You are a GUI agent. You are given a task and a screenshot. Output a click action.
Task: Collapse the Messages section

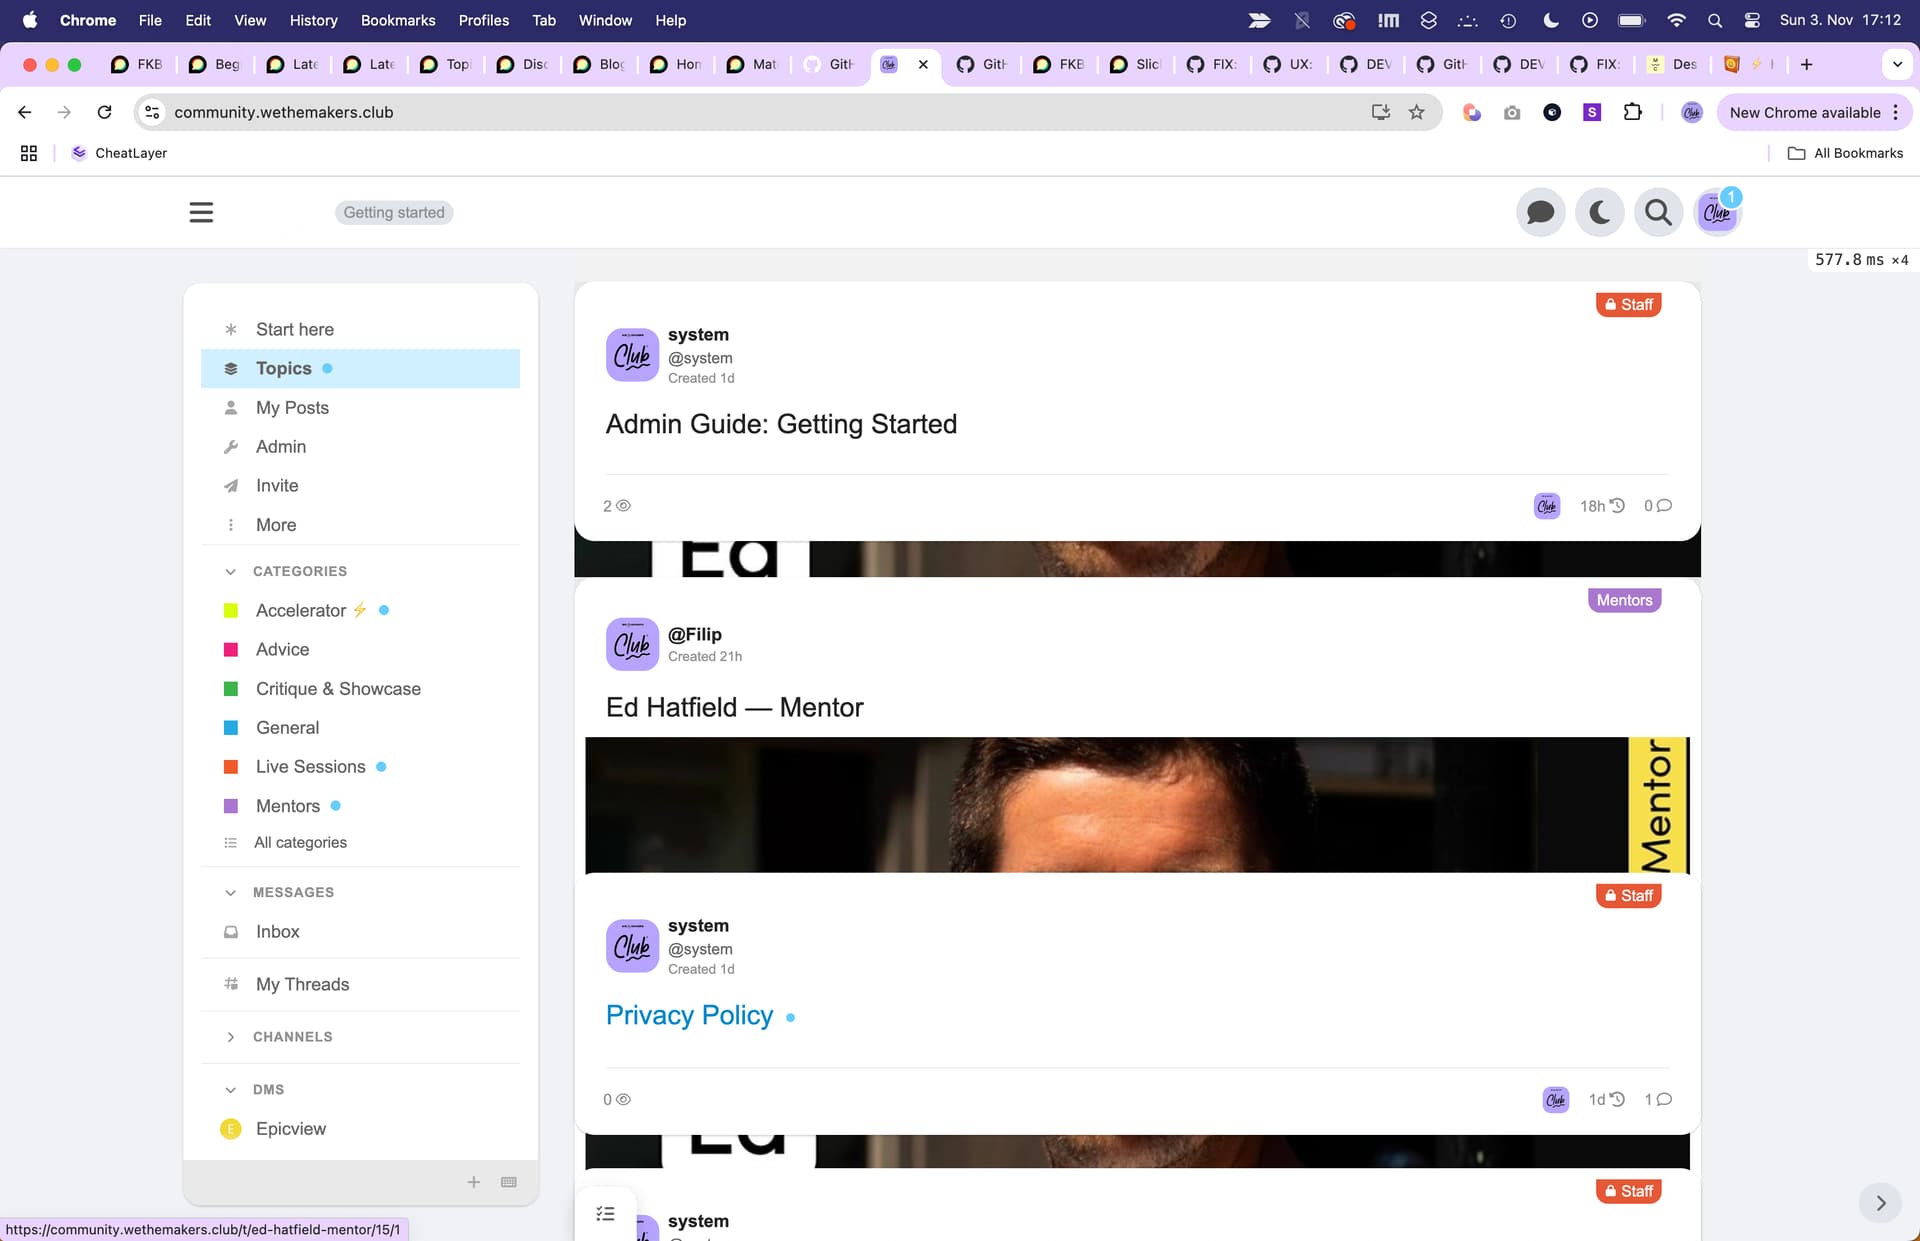[x=231, y=892]
